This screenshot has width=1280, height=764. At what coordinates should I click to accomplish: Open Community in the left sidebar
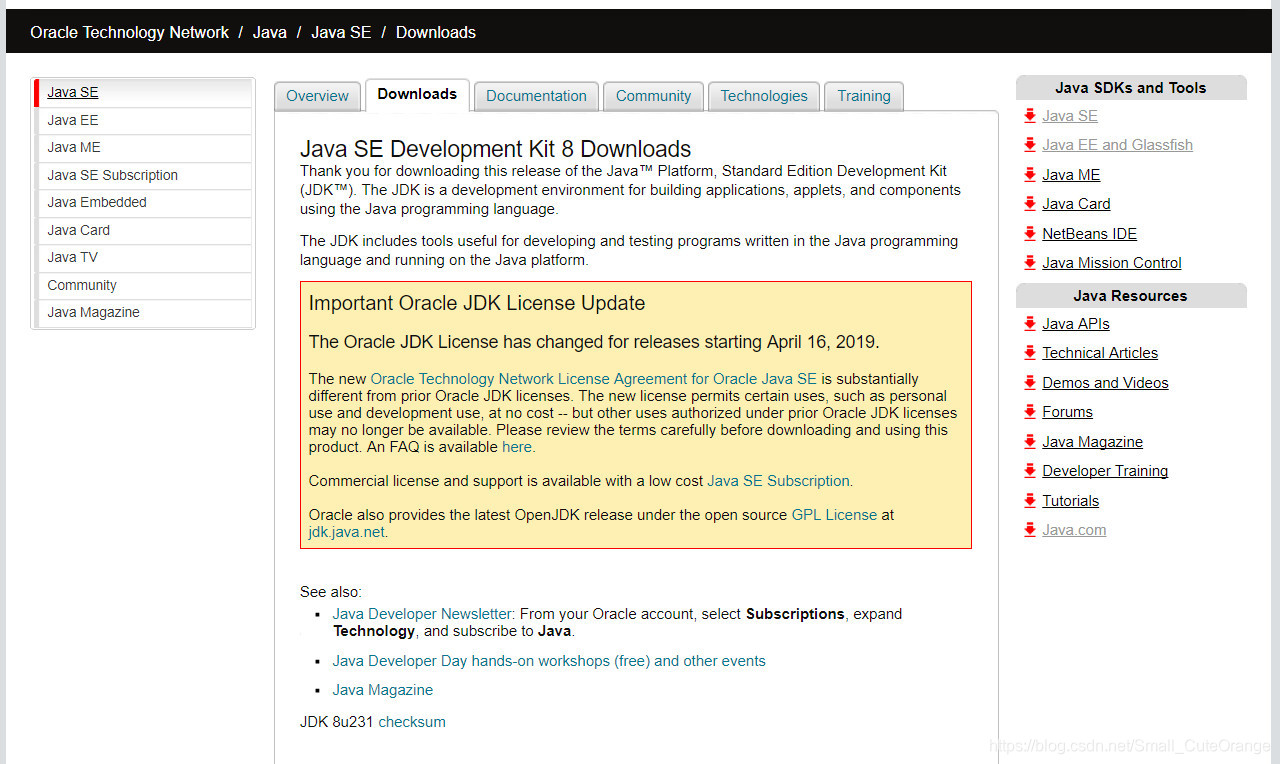[143, 285]
